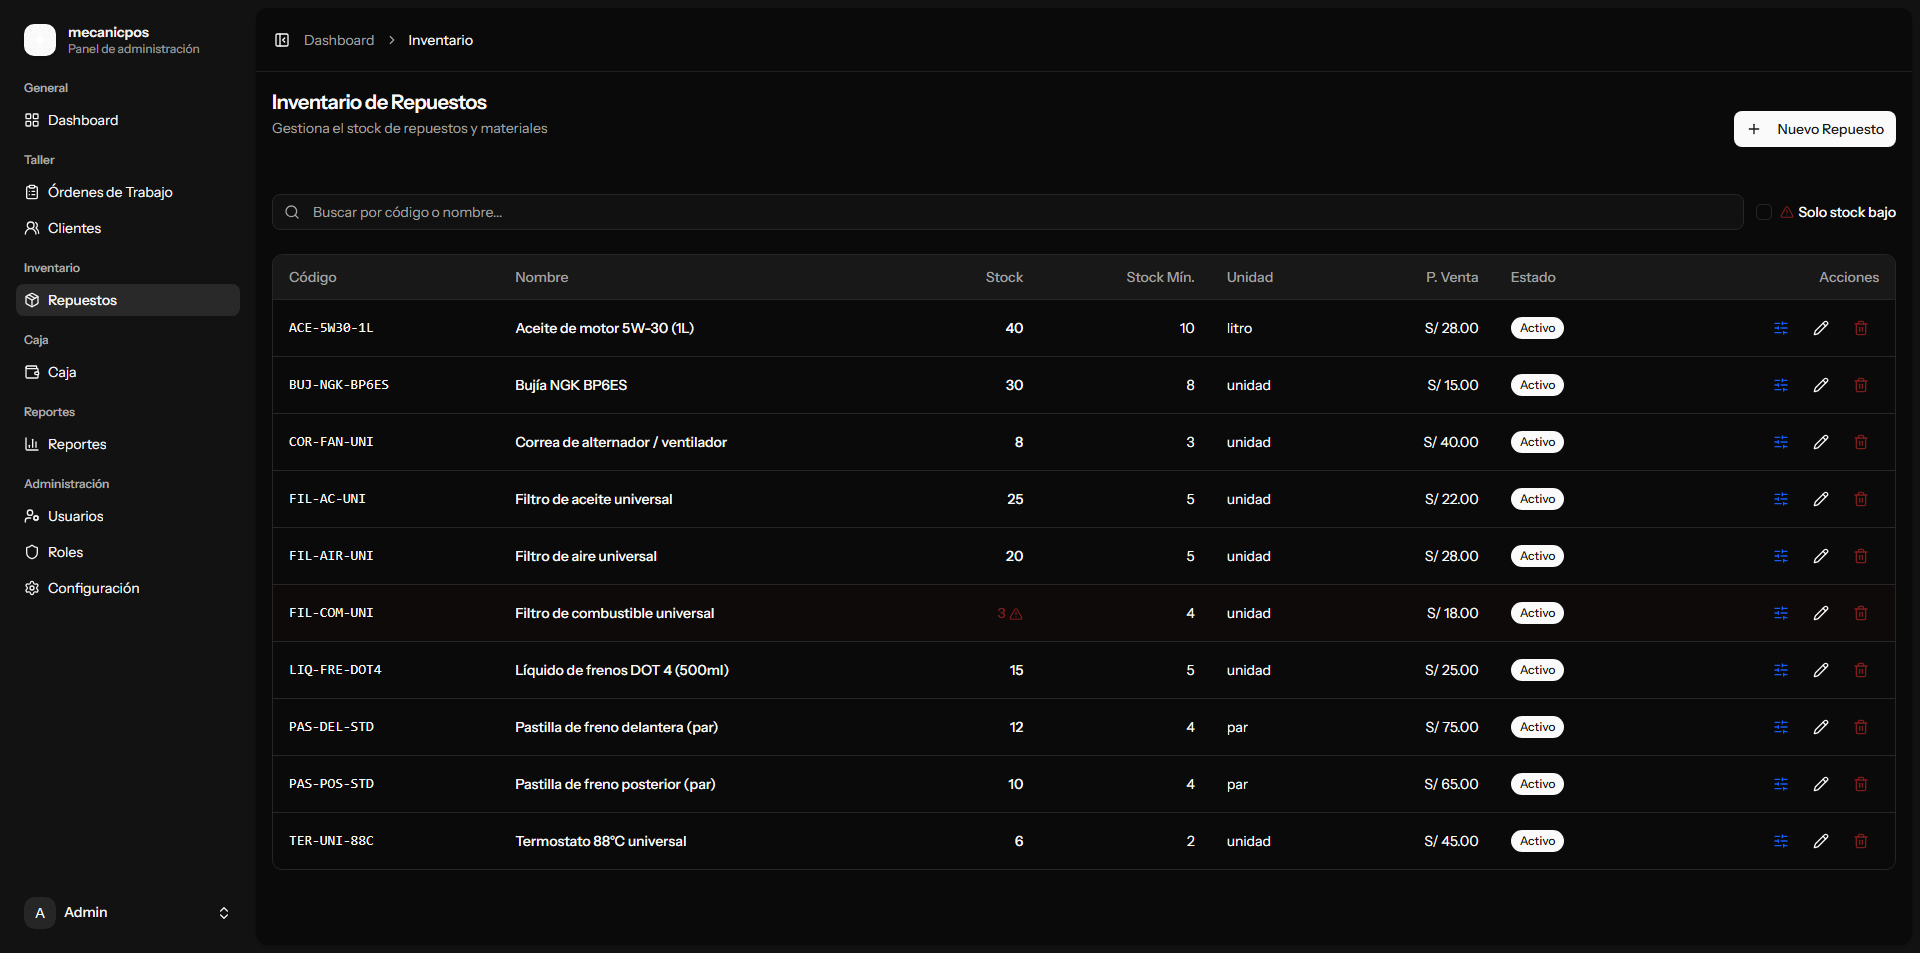Image resolution: width=1920 pixels, height=953 pixels.
Task: Delete the Correa de alternador item
Action: [1861, 442]
